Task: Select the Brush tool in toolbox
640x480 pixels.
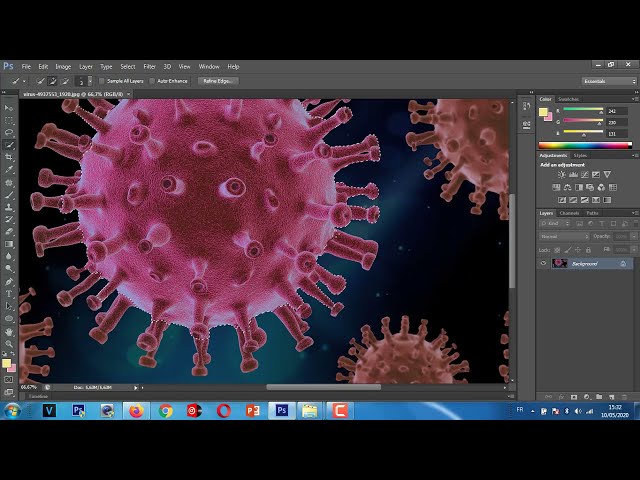Action: coord(9,195)
